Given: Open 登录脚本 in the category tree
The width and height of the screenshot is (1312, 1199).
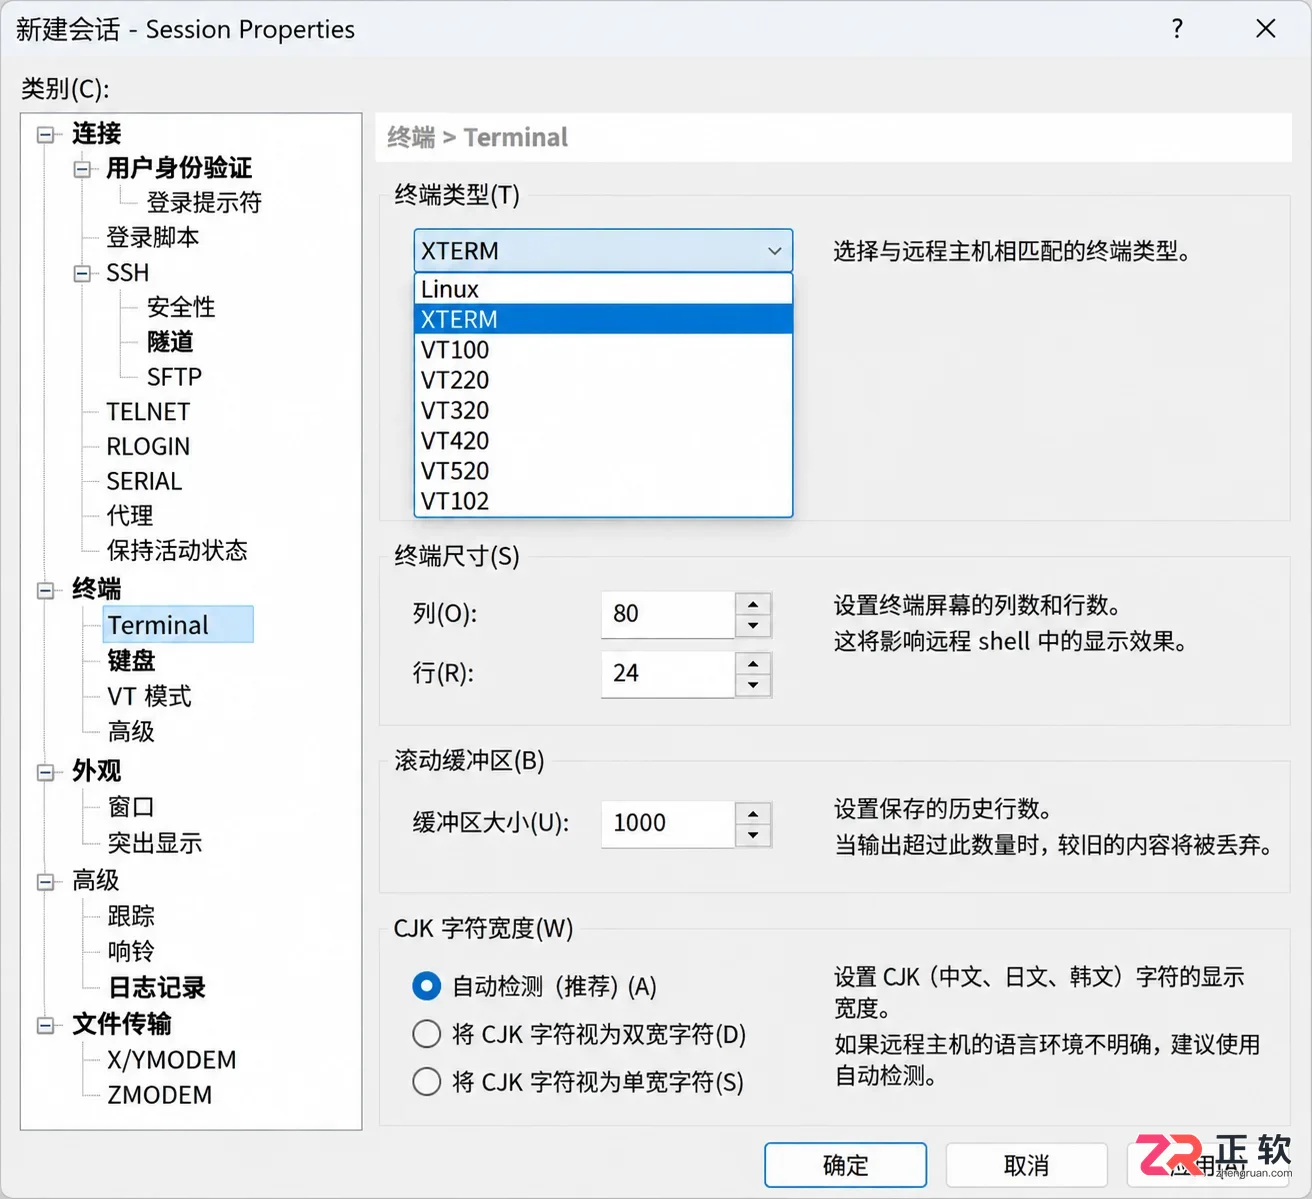Looking at the screenshot, I should tap(153, 238).
